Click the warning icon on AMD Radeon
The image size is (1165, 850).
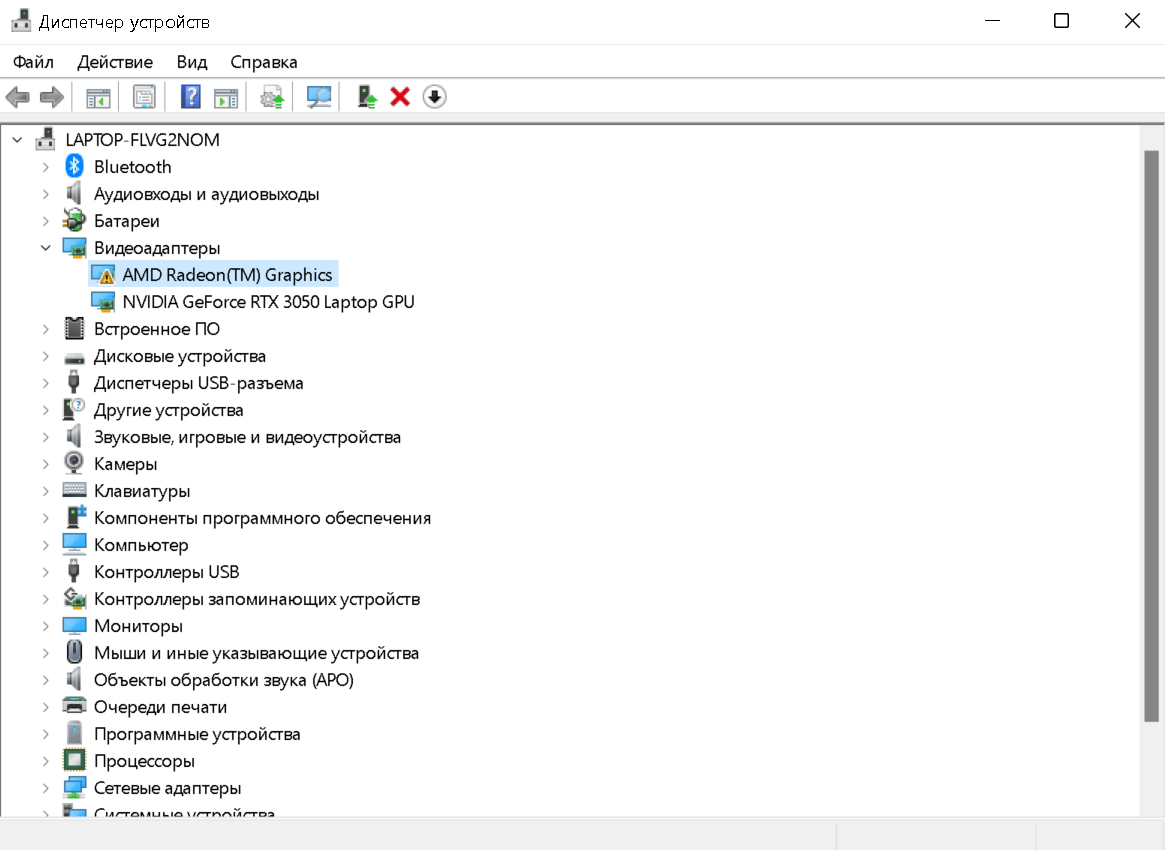tap(103, 275)
